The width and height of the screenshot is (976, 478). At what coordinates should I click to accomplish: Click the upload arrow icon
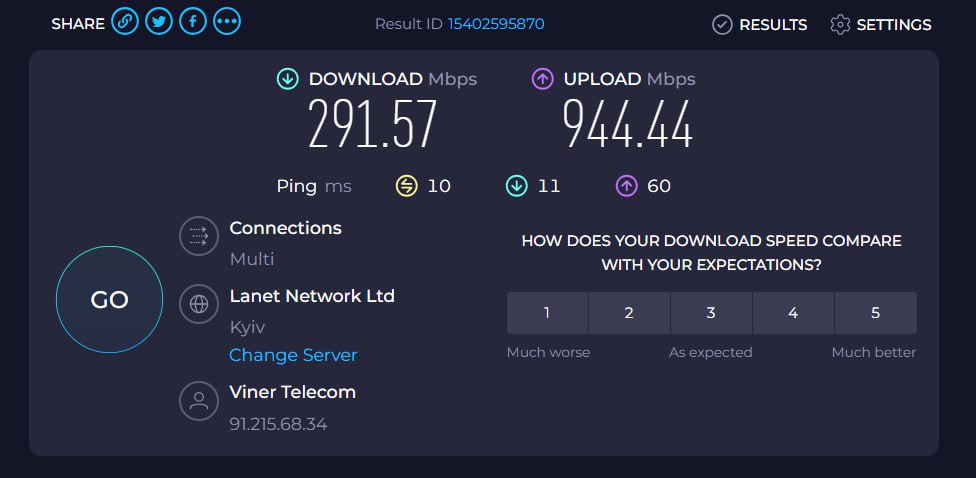point(542,79)
